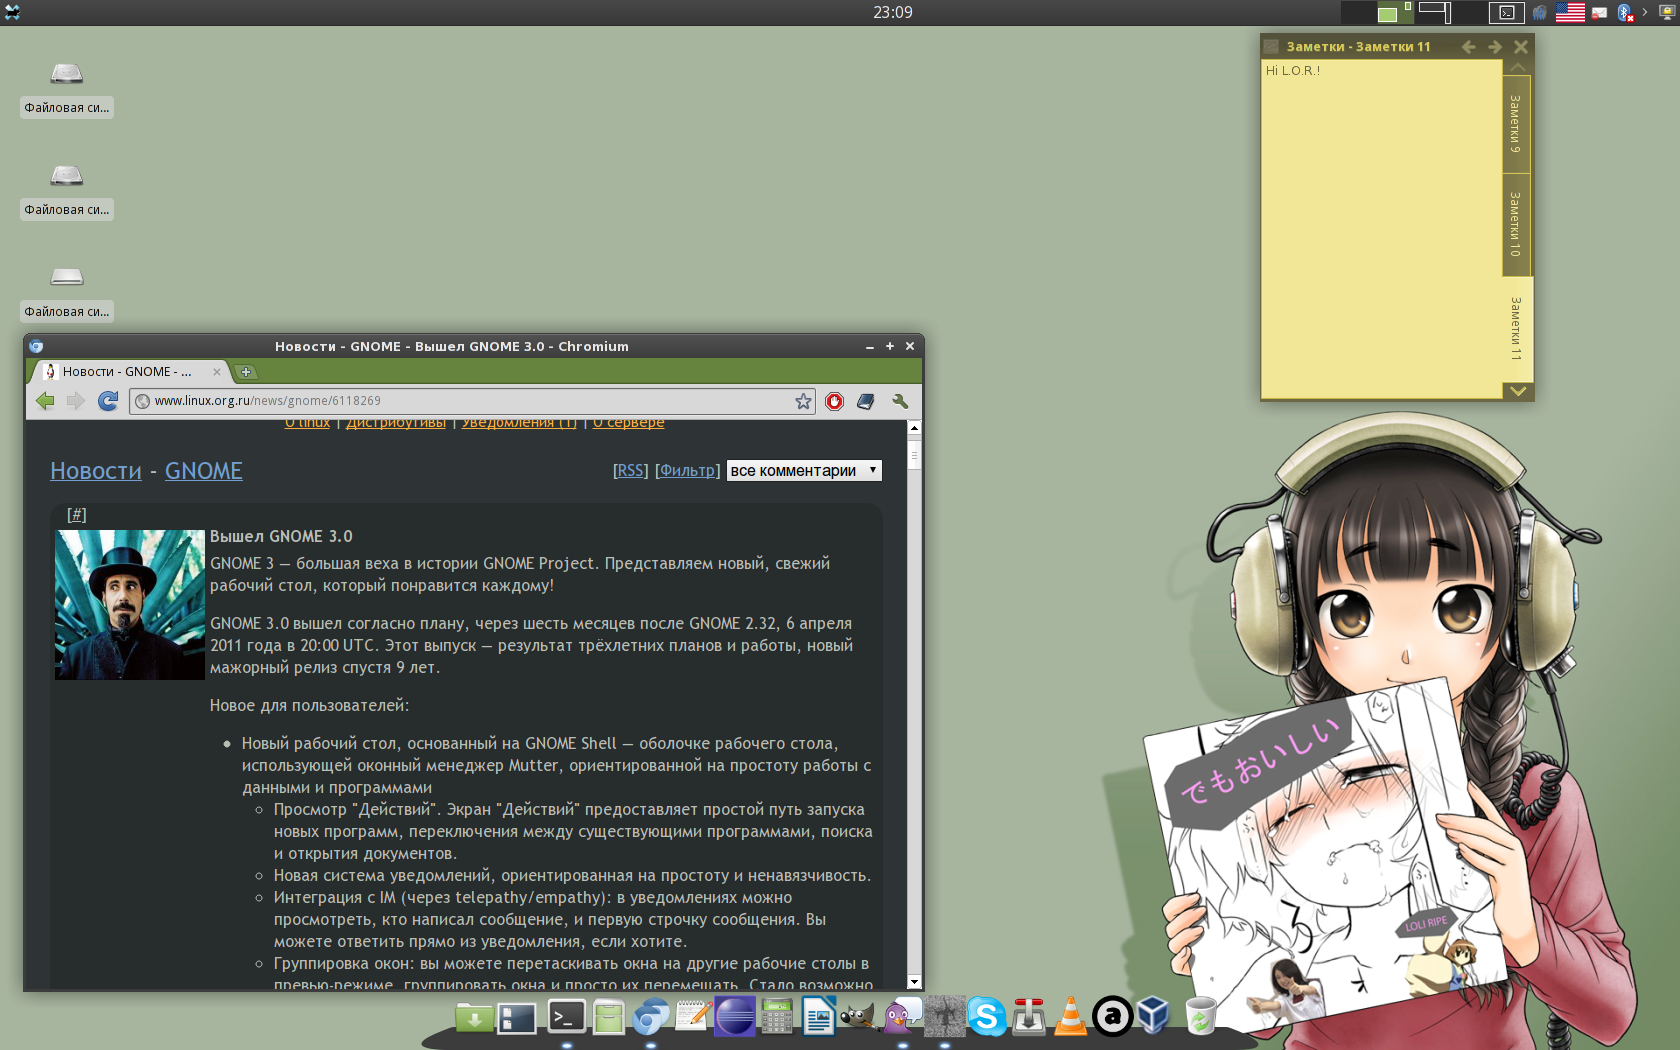The image size is (1680, 1050).
Task: Open the US flag keyboard layout indicator
Action: pos(1570,12)
